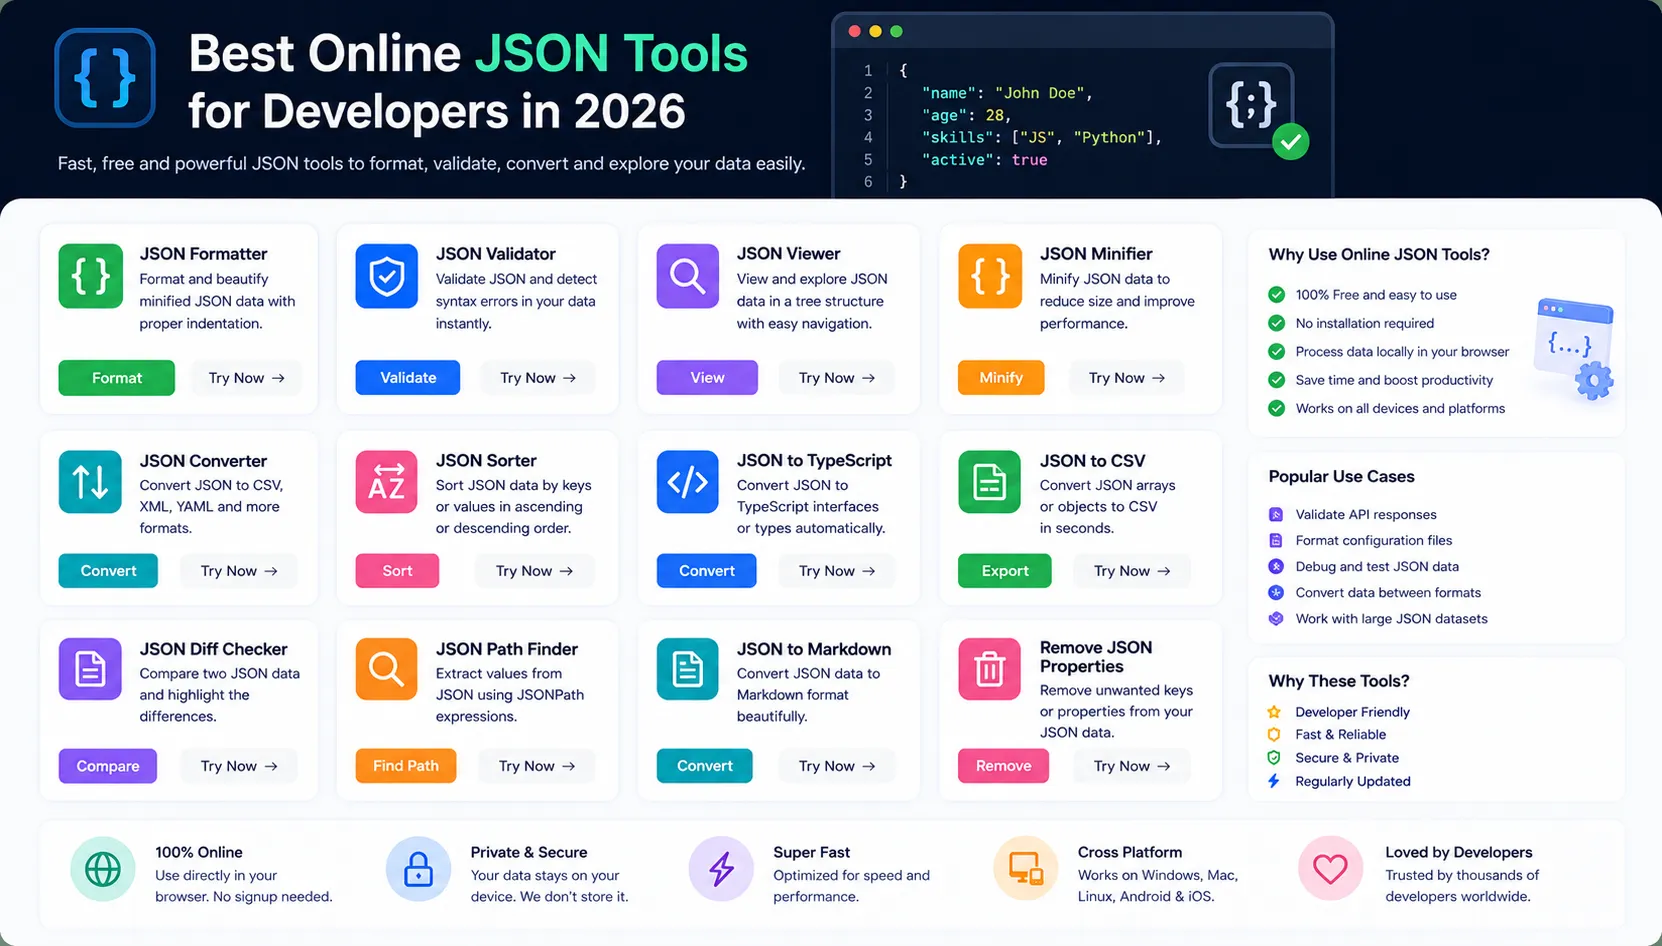The image size is (1662, 946).
Task: Click the orange Minify button
Action: click(1001, 378)
